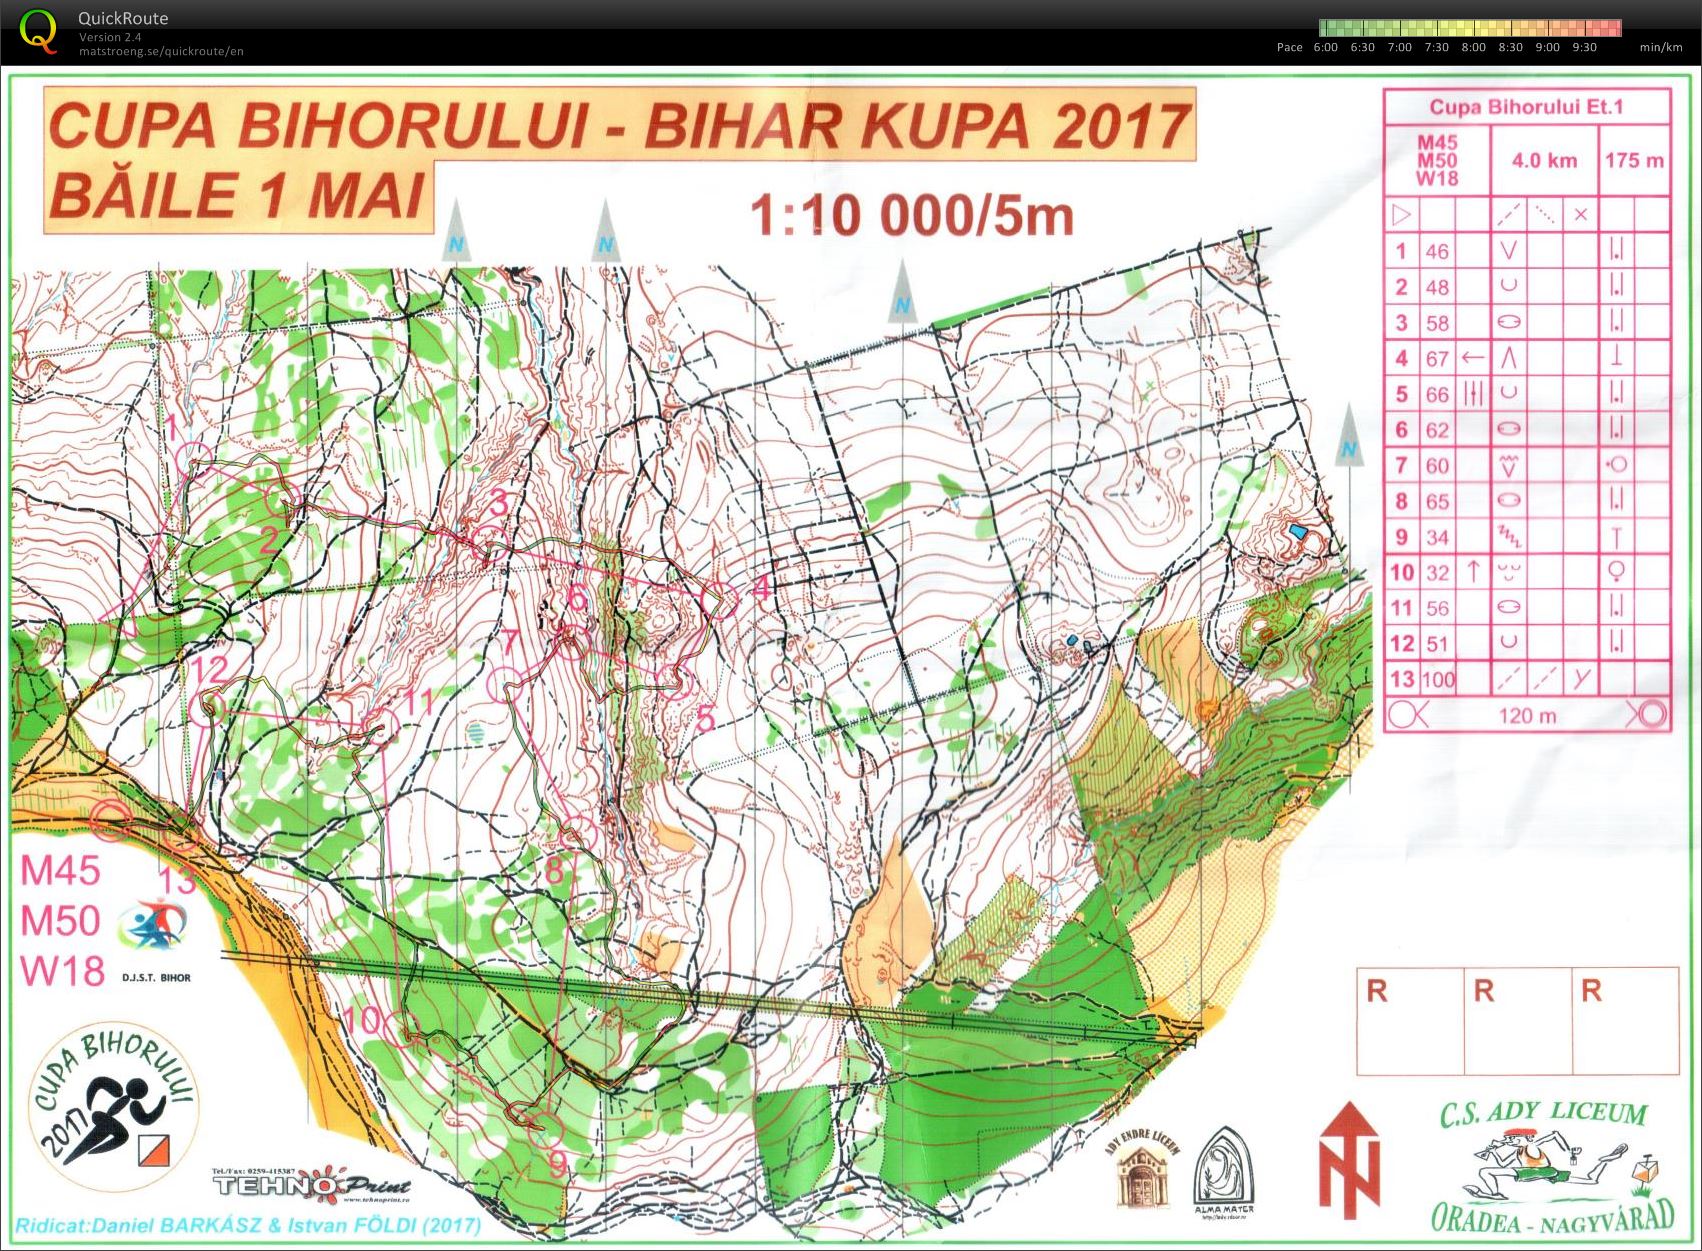Viewport: 1702px width, 1251px height.
Task: Click the pace color gradient bar
Action: point(1470,28)
